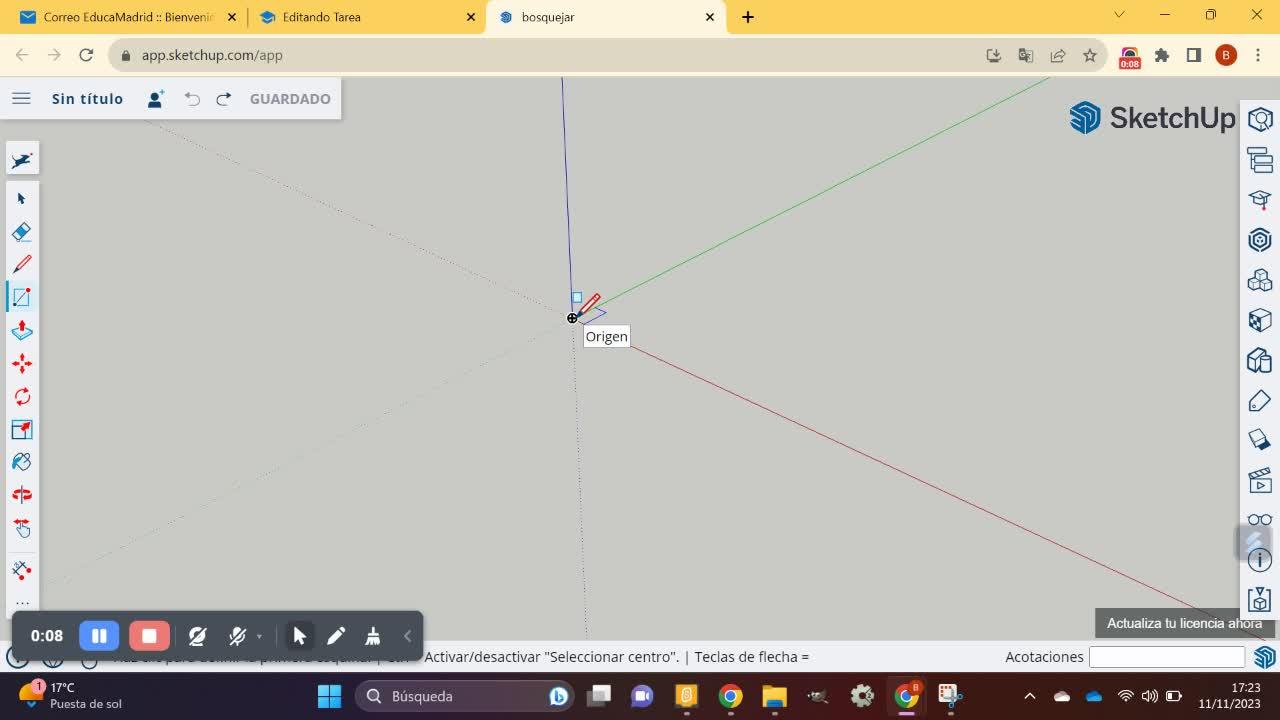This screenshot has height=720, width=1280.
Task: Click the GUARDADO save status
Action: (290, 98)
